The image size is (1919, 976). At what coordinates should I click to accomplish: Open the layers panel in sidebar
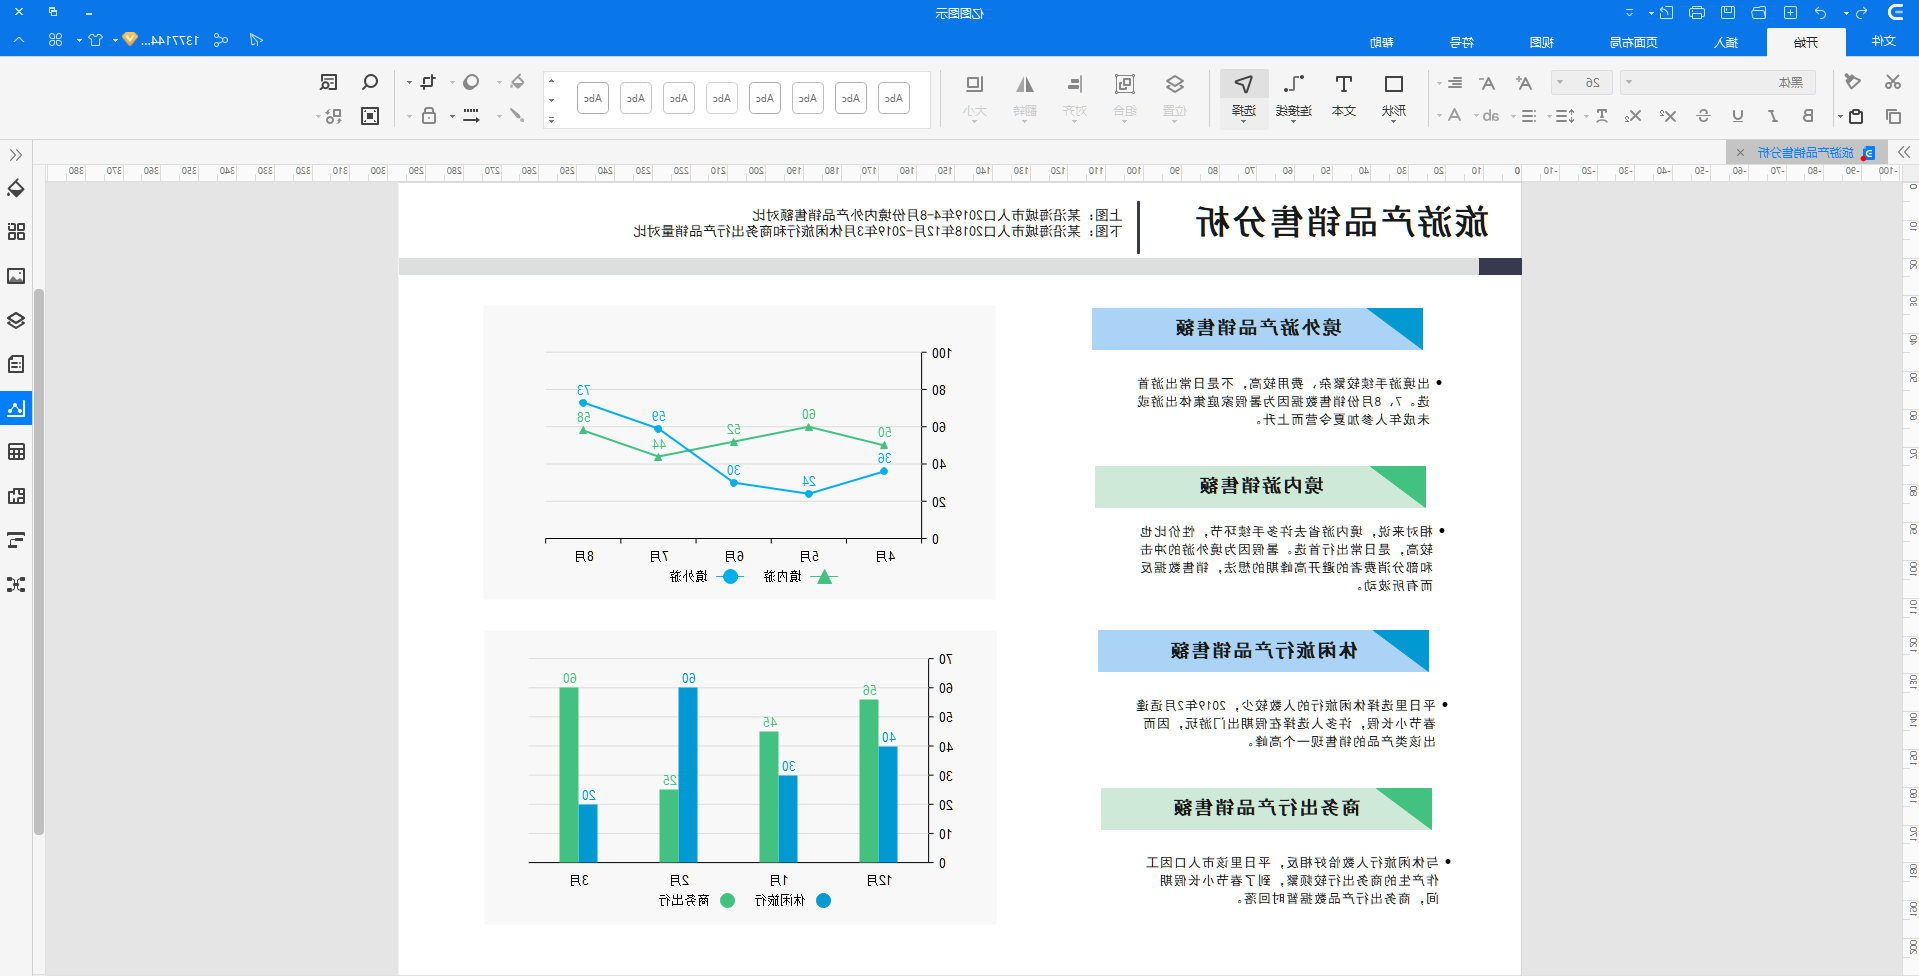point(16,320)
